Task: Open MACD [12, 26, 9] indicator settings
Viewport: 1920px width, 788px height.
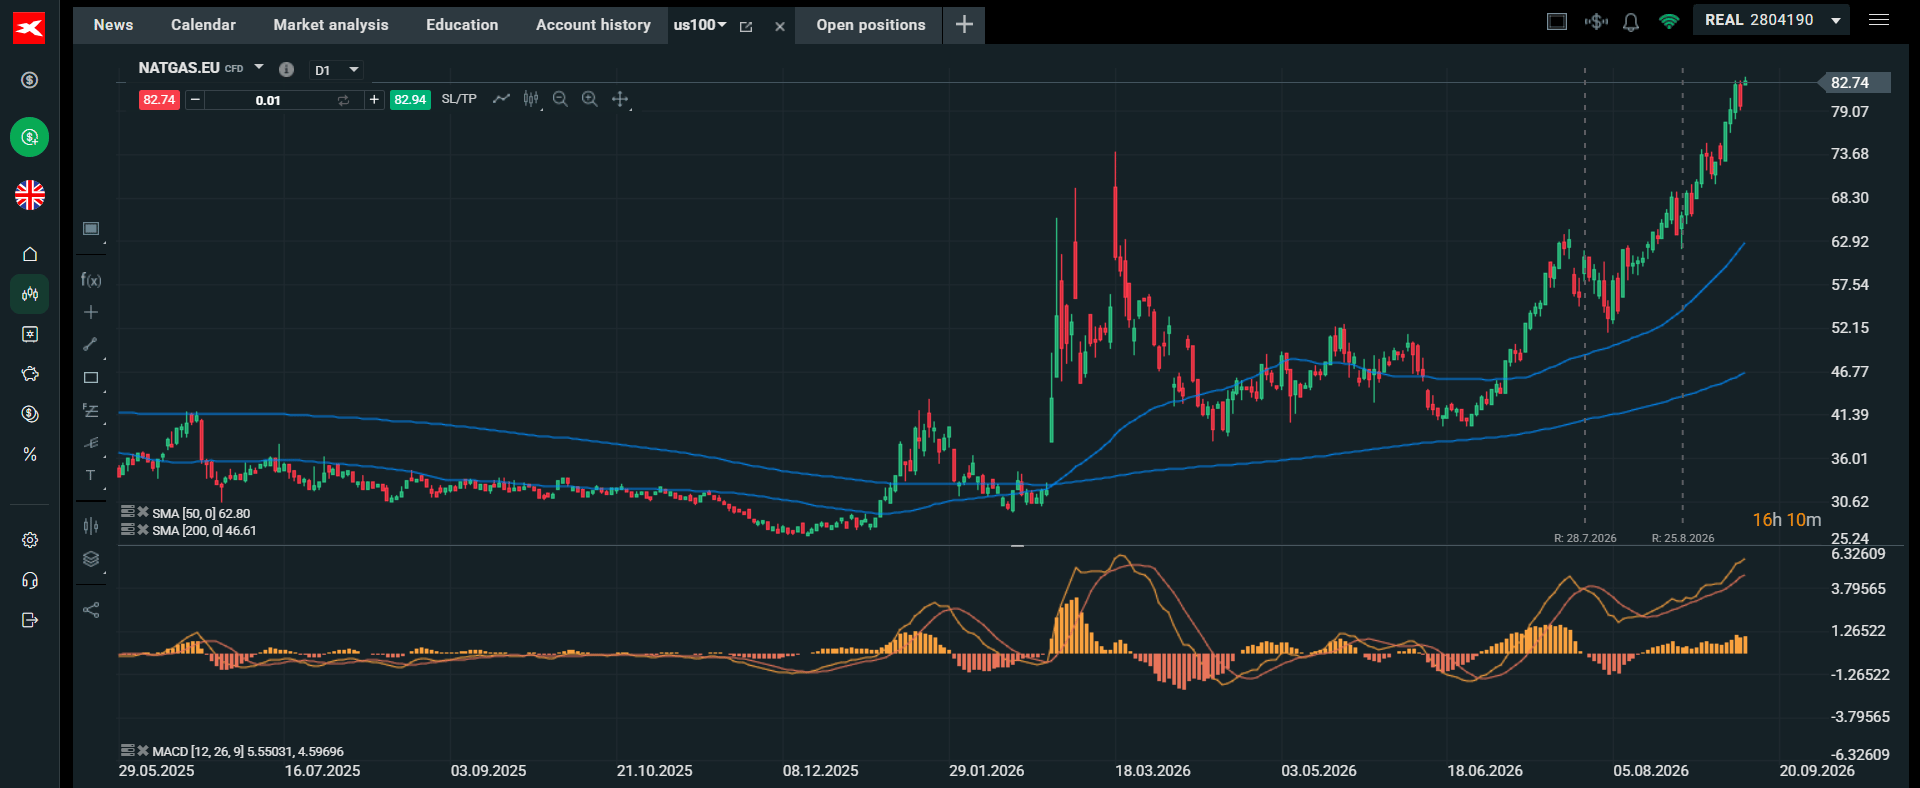Action: pyautogui.click(x=128, y=750)
